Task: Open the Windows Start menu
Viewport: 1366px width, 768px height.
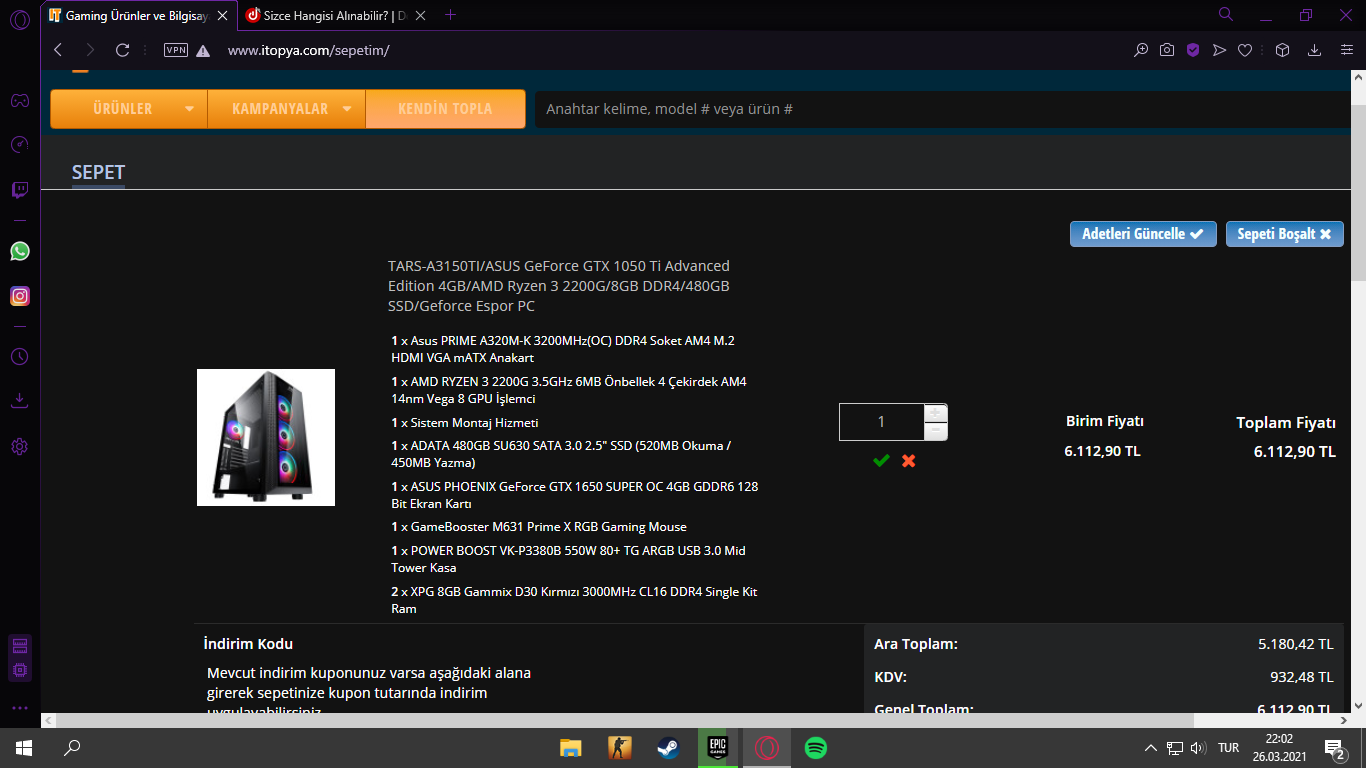Action: point(24,748)
